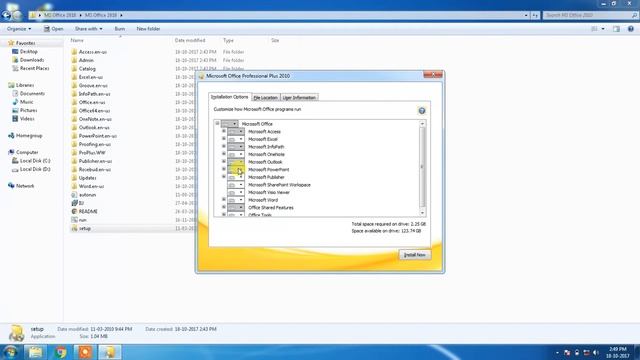Switch to the User Information tab

[x=299, y=98]
